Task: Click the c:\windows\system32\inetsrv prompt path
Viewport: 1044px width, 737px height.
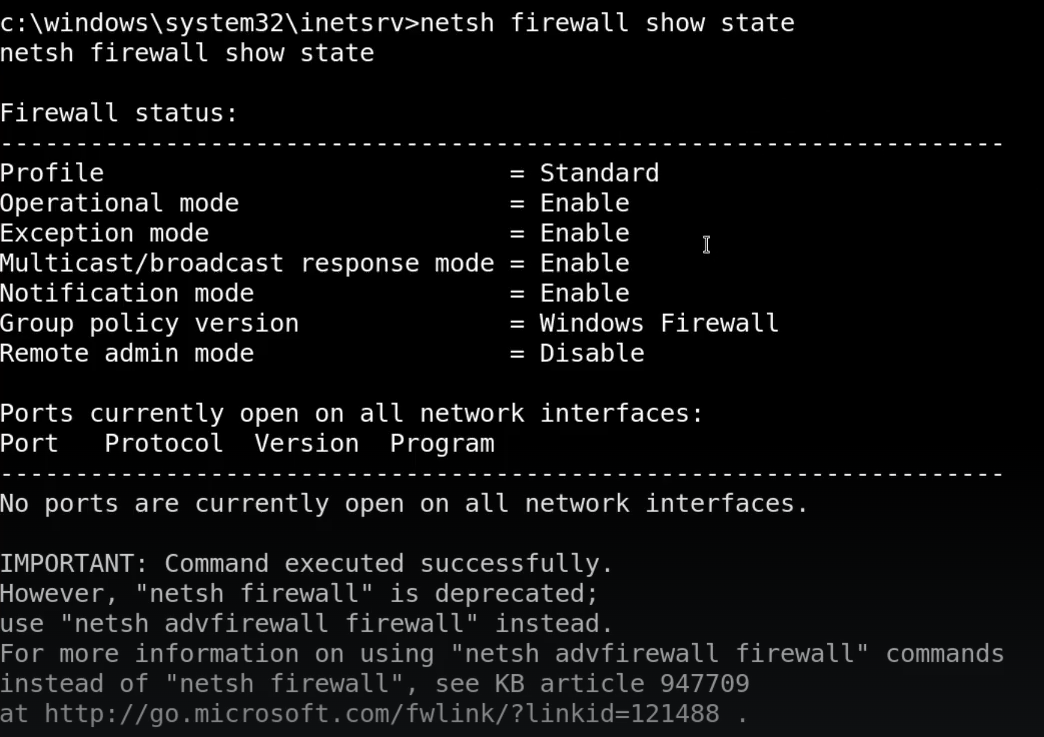Action: point(202,23)
